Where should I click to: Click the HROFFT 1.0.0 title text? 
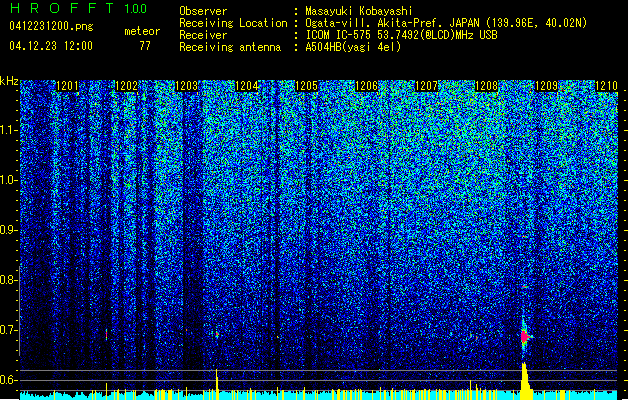78,8
